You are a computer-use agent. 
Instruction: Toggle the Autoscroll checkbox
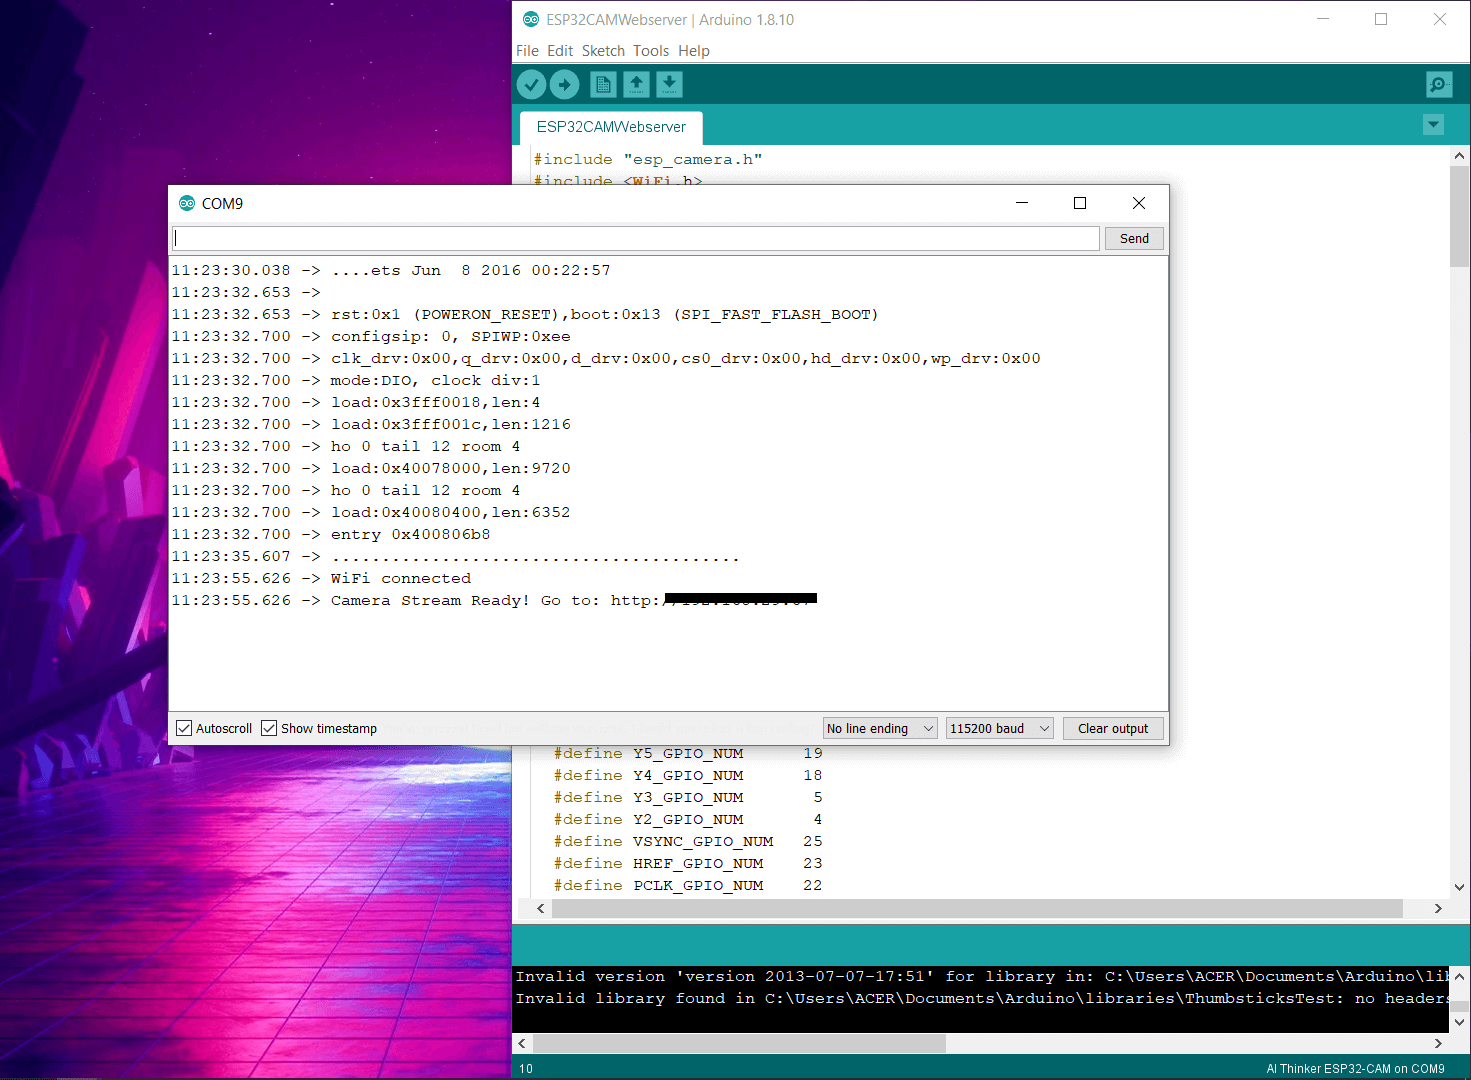(184, 728)
